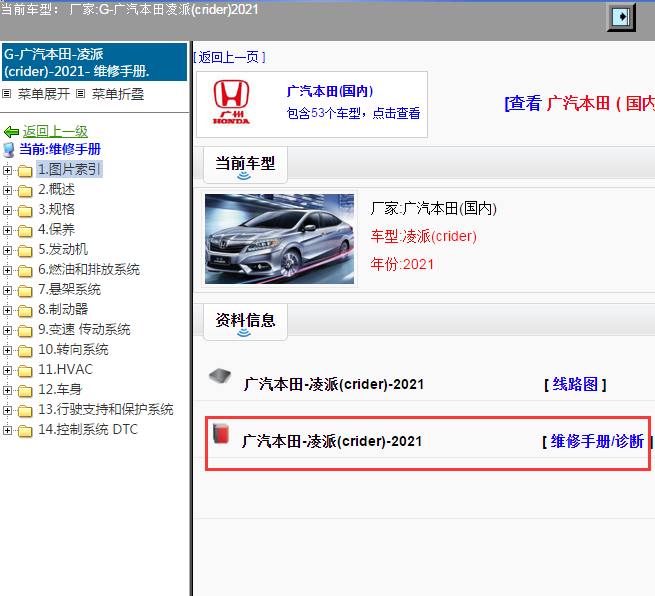The image size is (655, 596).
Task: Click the folder icon for 2.概述
Action: [25, 190]
